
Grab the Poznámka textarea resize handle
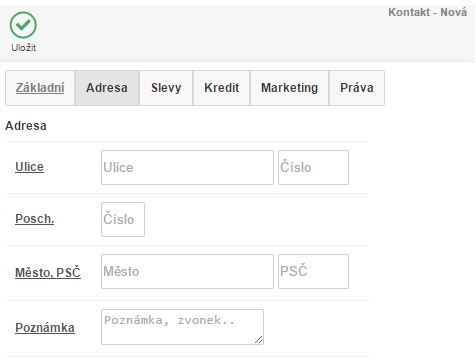259,340
